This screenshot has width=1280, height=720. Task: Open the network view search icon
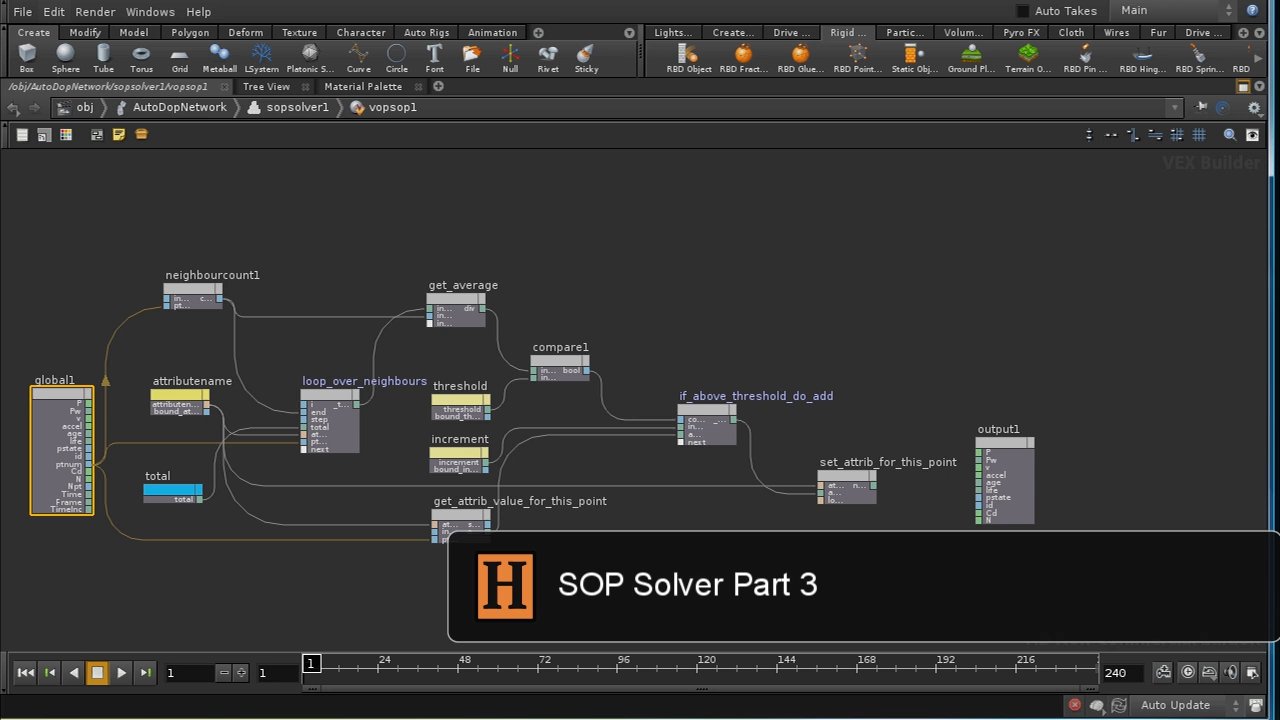(1230, 135)
